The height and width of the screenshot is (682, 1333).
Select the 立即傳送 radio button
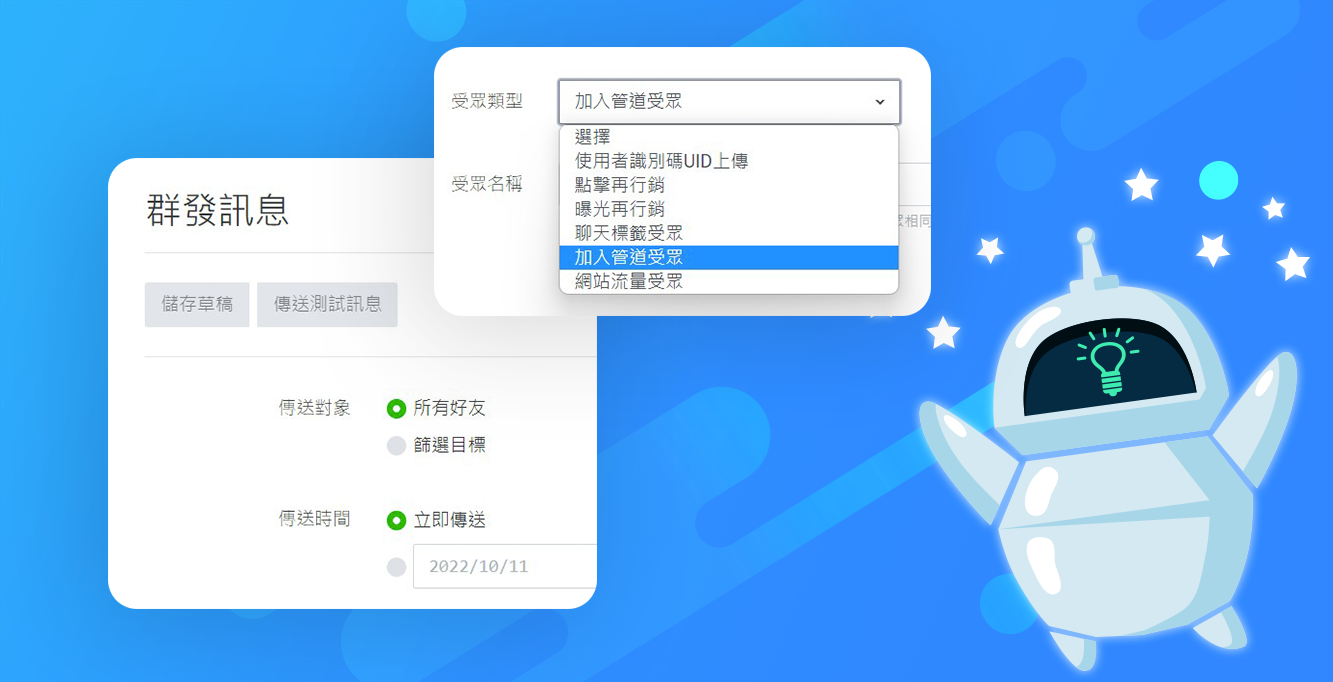point(396,520)
